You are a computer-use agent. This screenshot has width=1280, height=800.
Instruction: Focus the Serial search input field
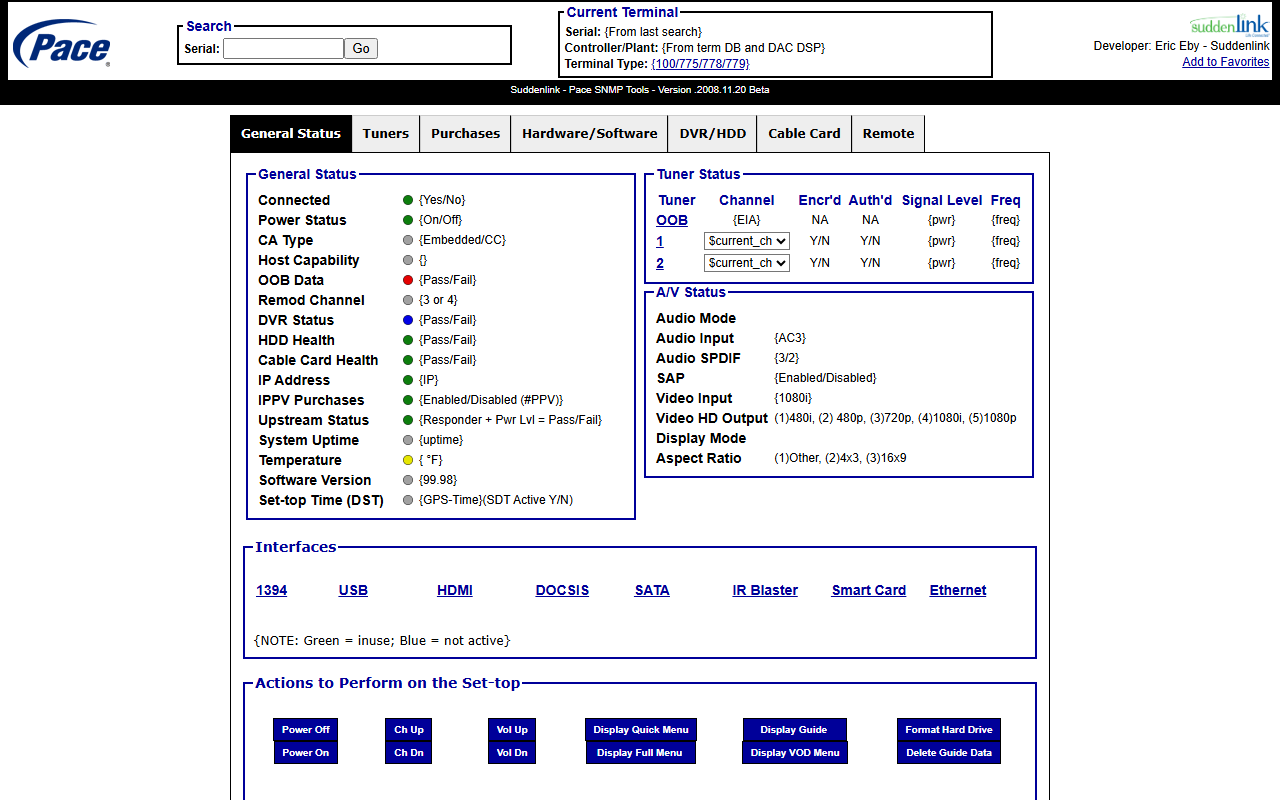[x=283, y=48]
